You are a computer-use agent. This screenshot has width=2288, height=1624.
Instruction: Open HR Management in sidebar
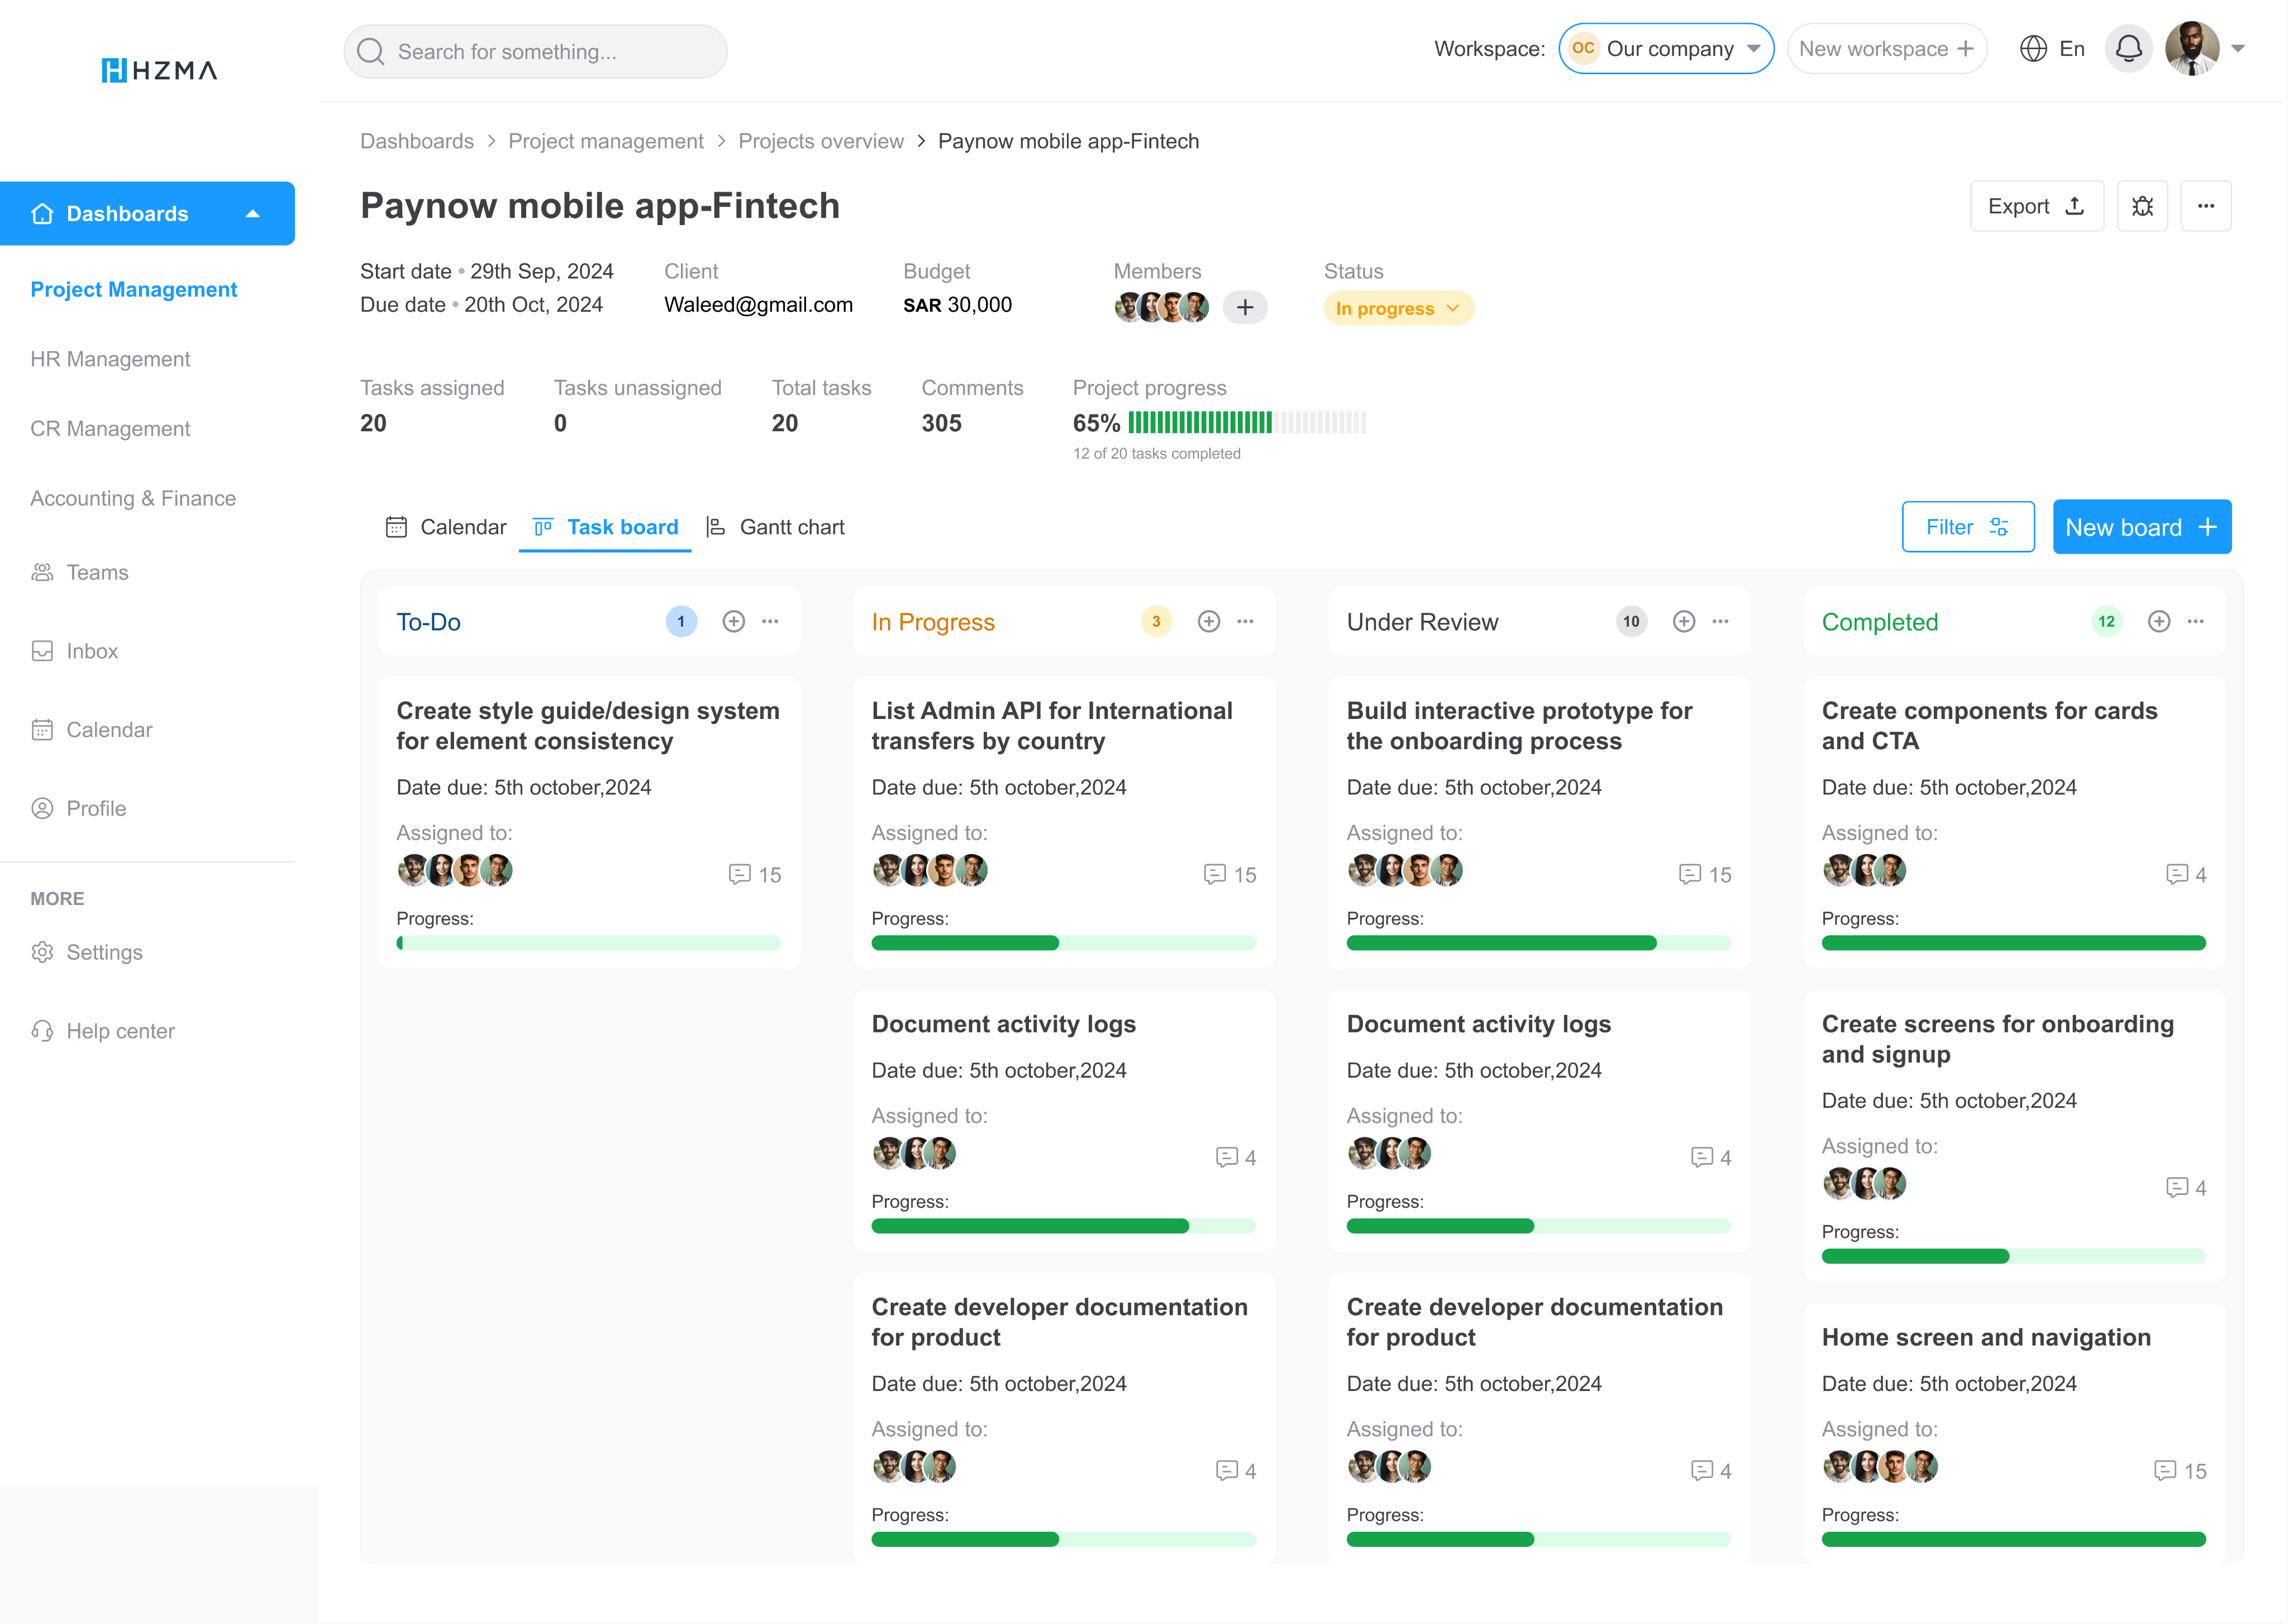pyautogui.click(x=110, y=360)
